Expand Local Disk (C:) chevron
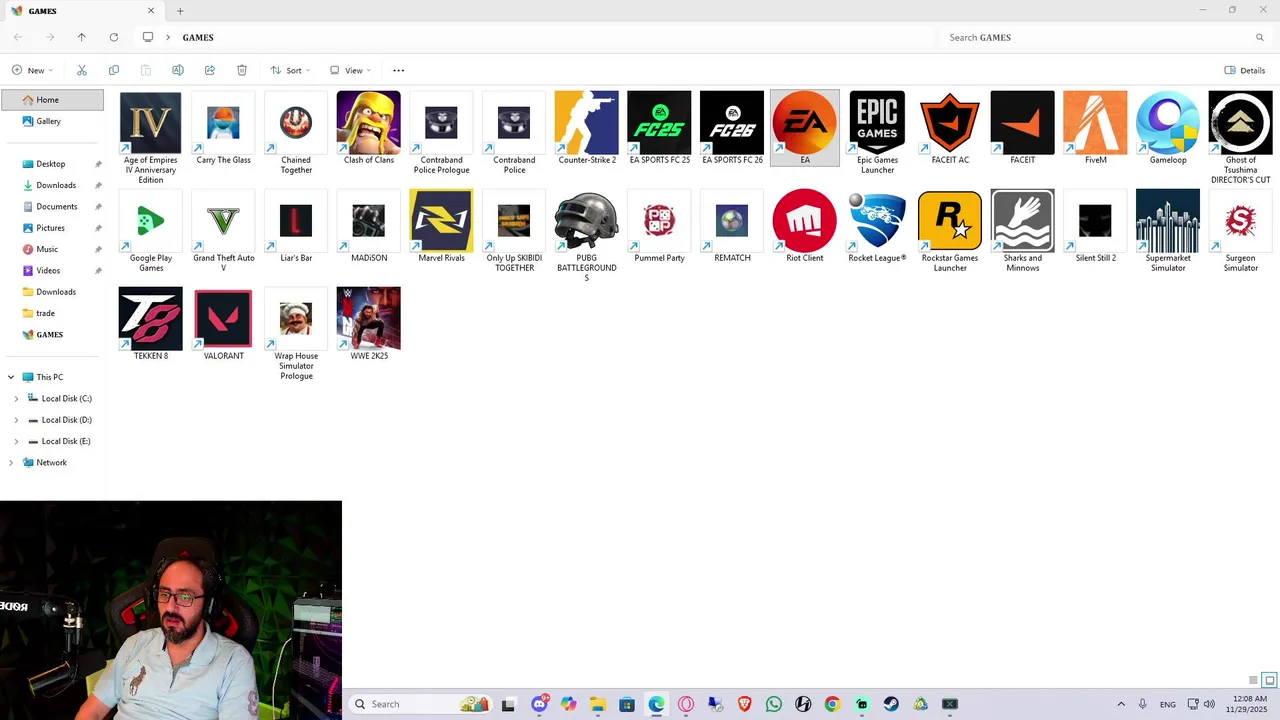Image resolution: width=1280 pixels, height=720 pixels. (16, 399)
